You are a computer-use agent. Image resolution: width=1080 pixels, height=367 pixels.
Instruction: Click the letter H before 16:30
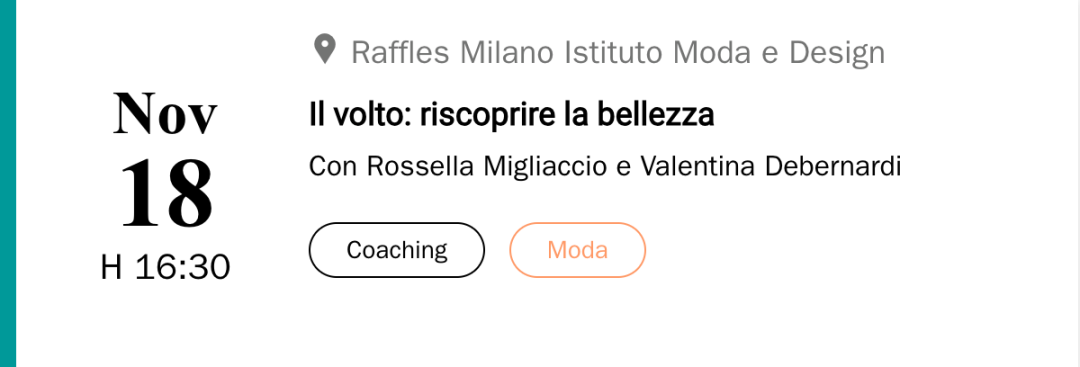pos(112,267)
